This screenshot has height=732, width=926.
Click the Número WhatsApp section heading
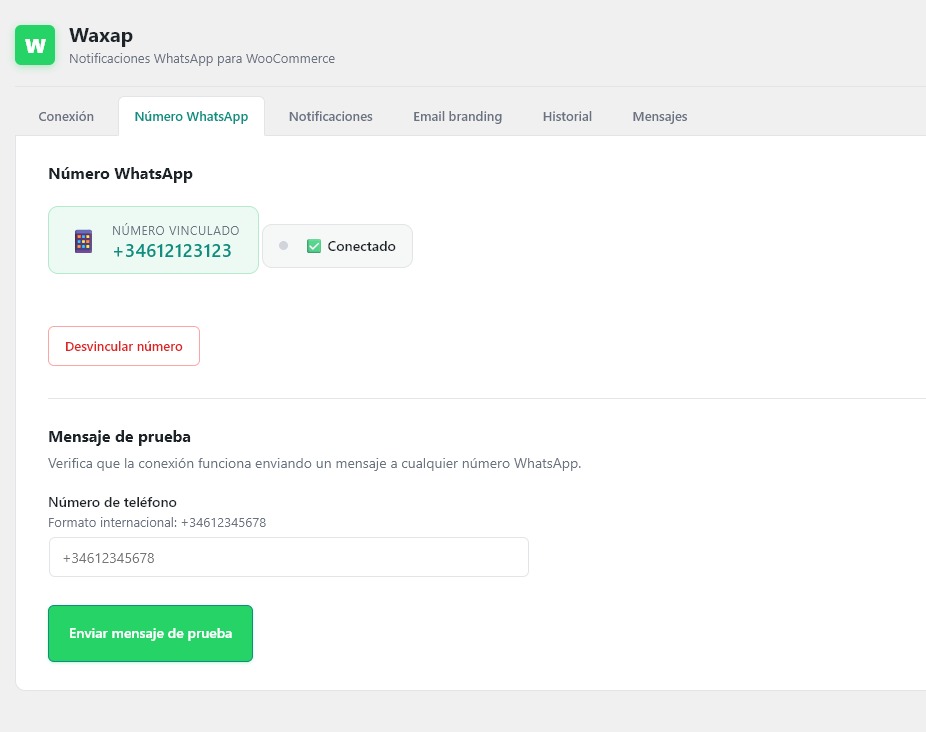click(x=120, y=174)
